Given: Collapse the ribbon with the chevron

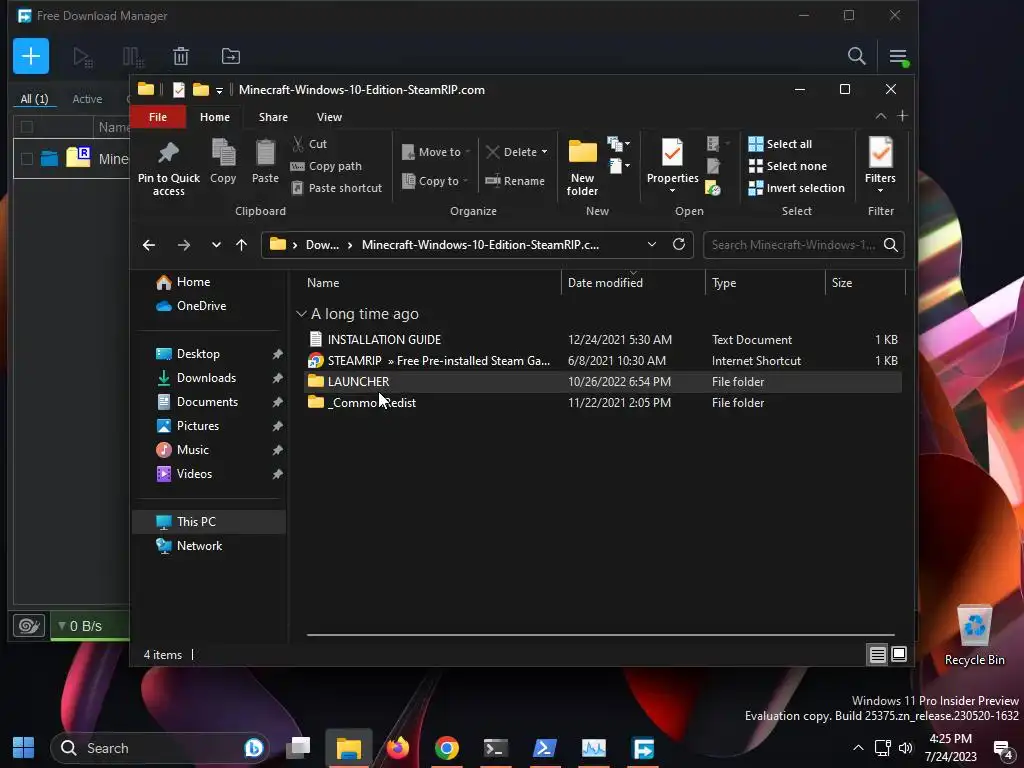Looking at the screenshot, I should pyautogui.click(x=880, y=116).
